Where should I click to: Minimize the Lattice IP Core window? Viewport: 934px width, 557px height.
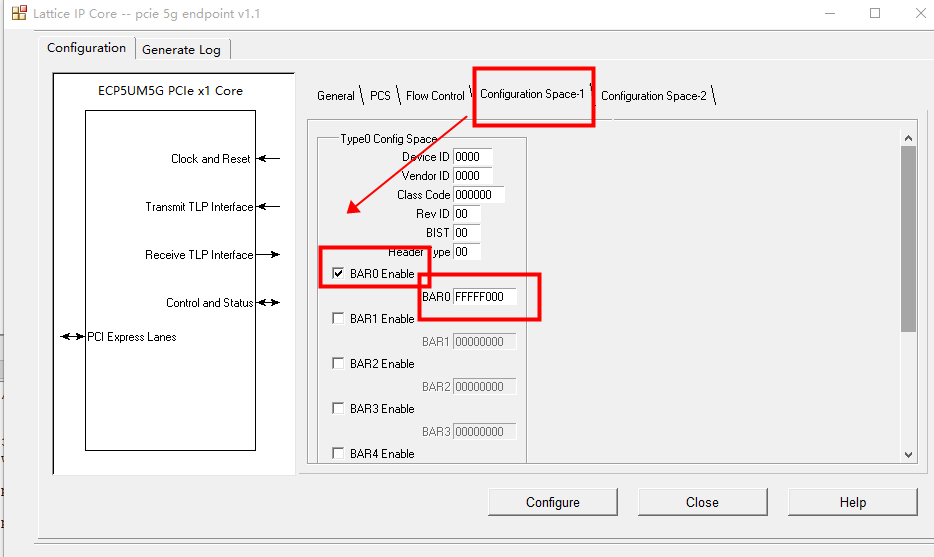click(830, 13)
